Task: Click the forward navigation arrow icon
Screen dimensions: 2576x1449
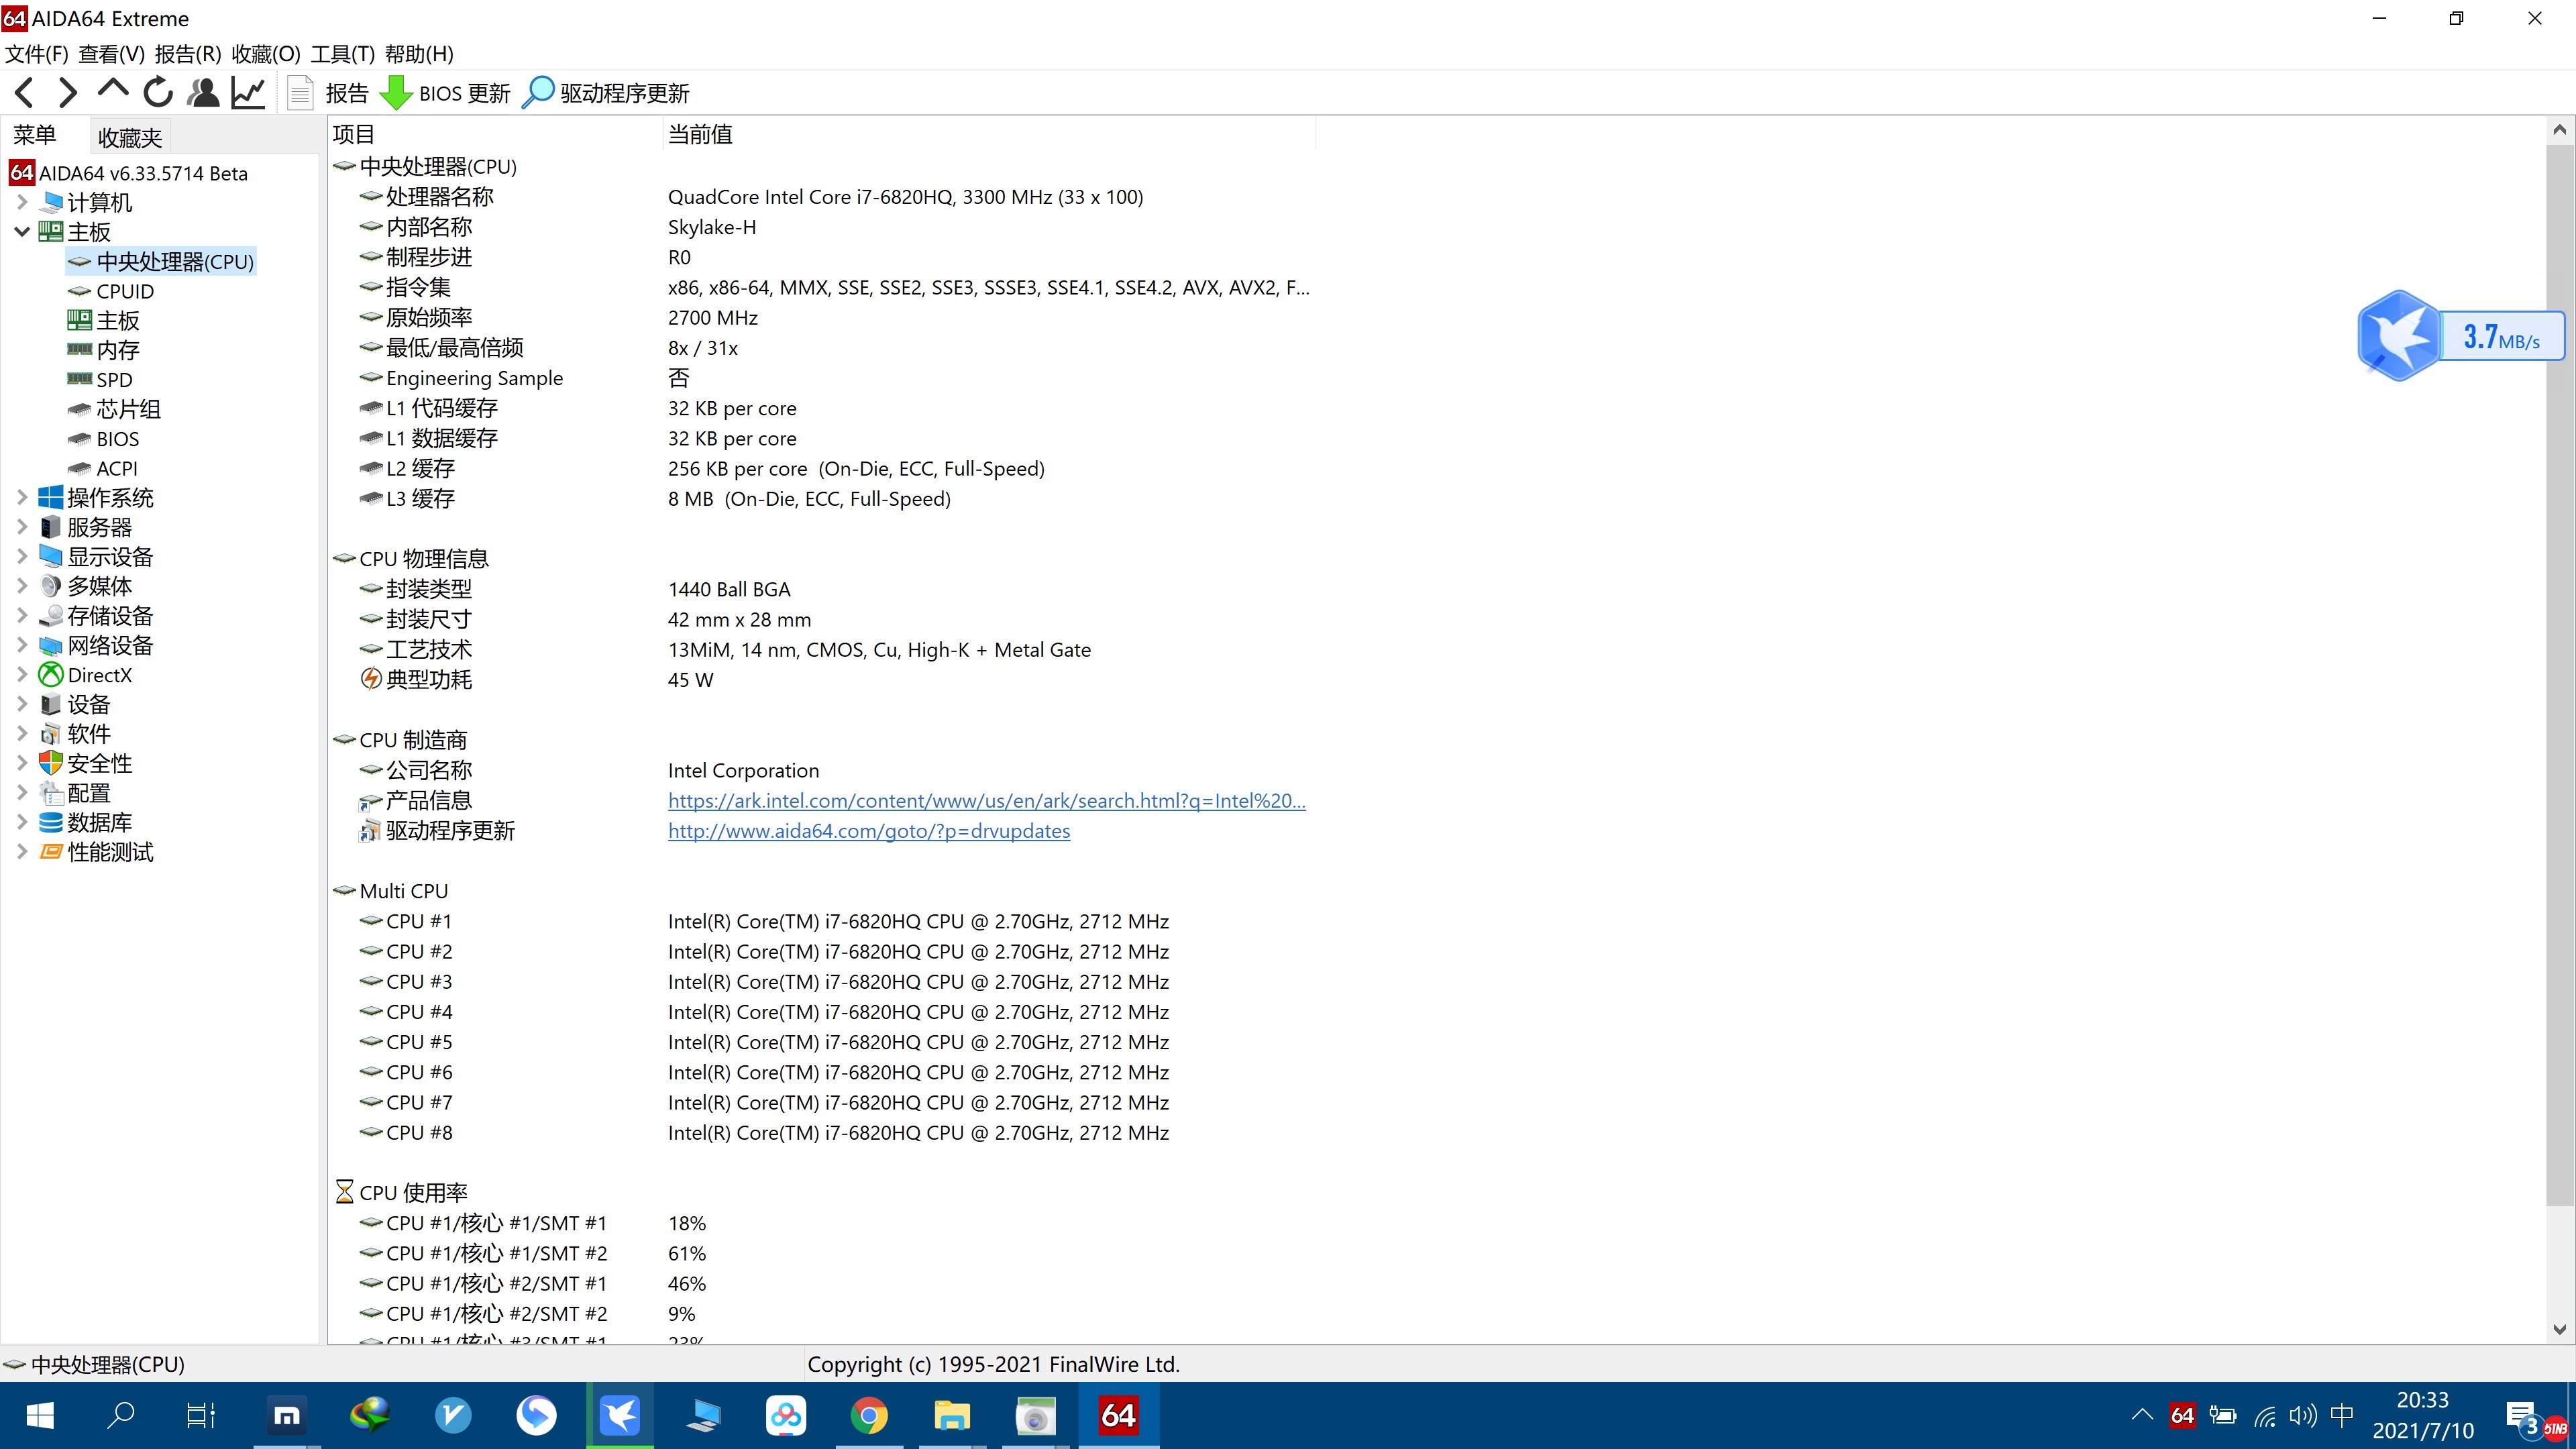Action: coord(67,93)
